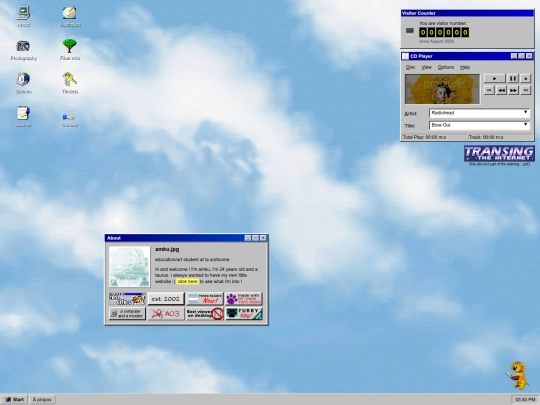Click the Visitor Counter computer icon

(x=409, y=32)
